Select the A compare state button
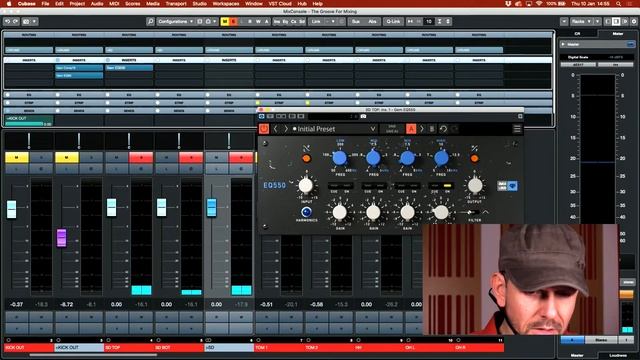 click(x=411, y=129)
